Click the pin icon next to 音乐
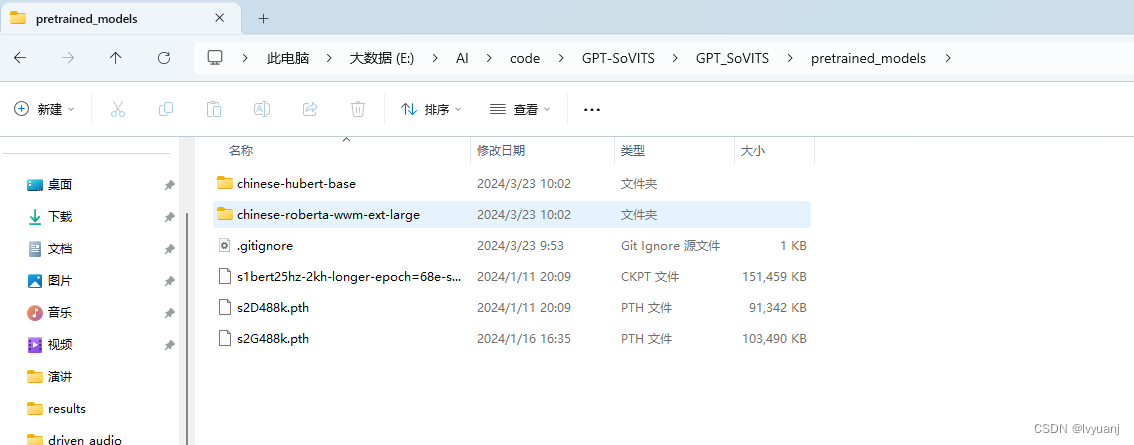 [169, 313]
